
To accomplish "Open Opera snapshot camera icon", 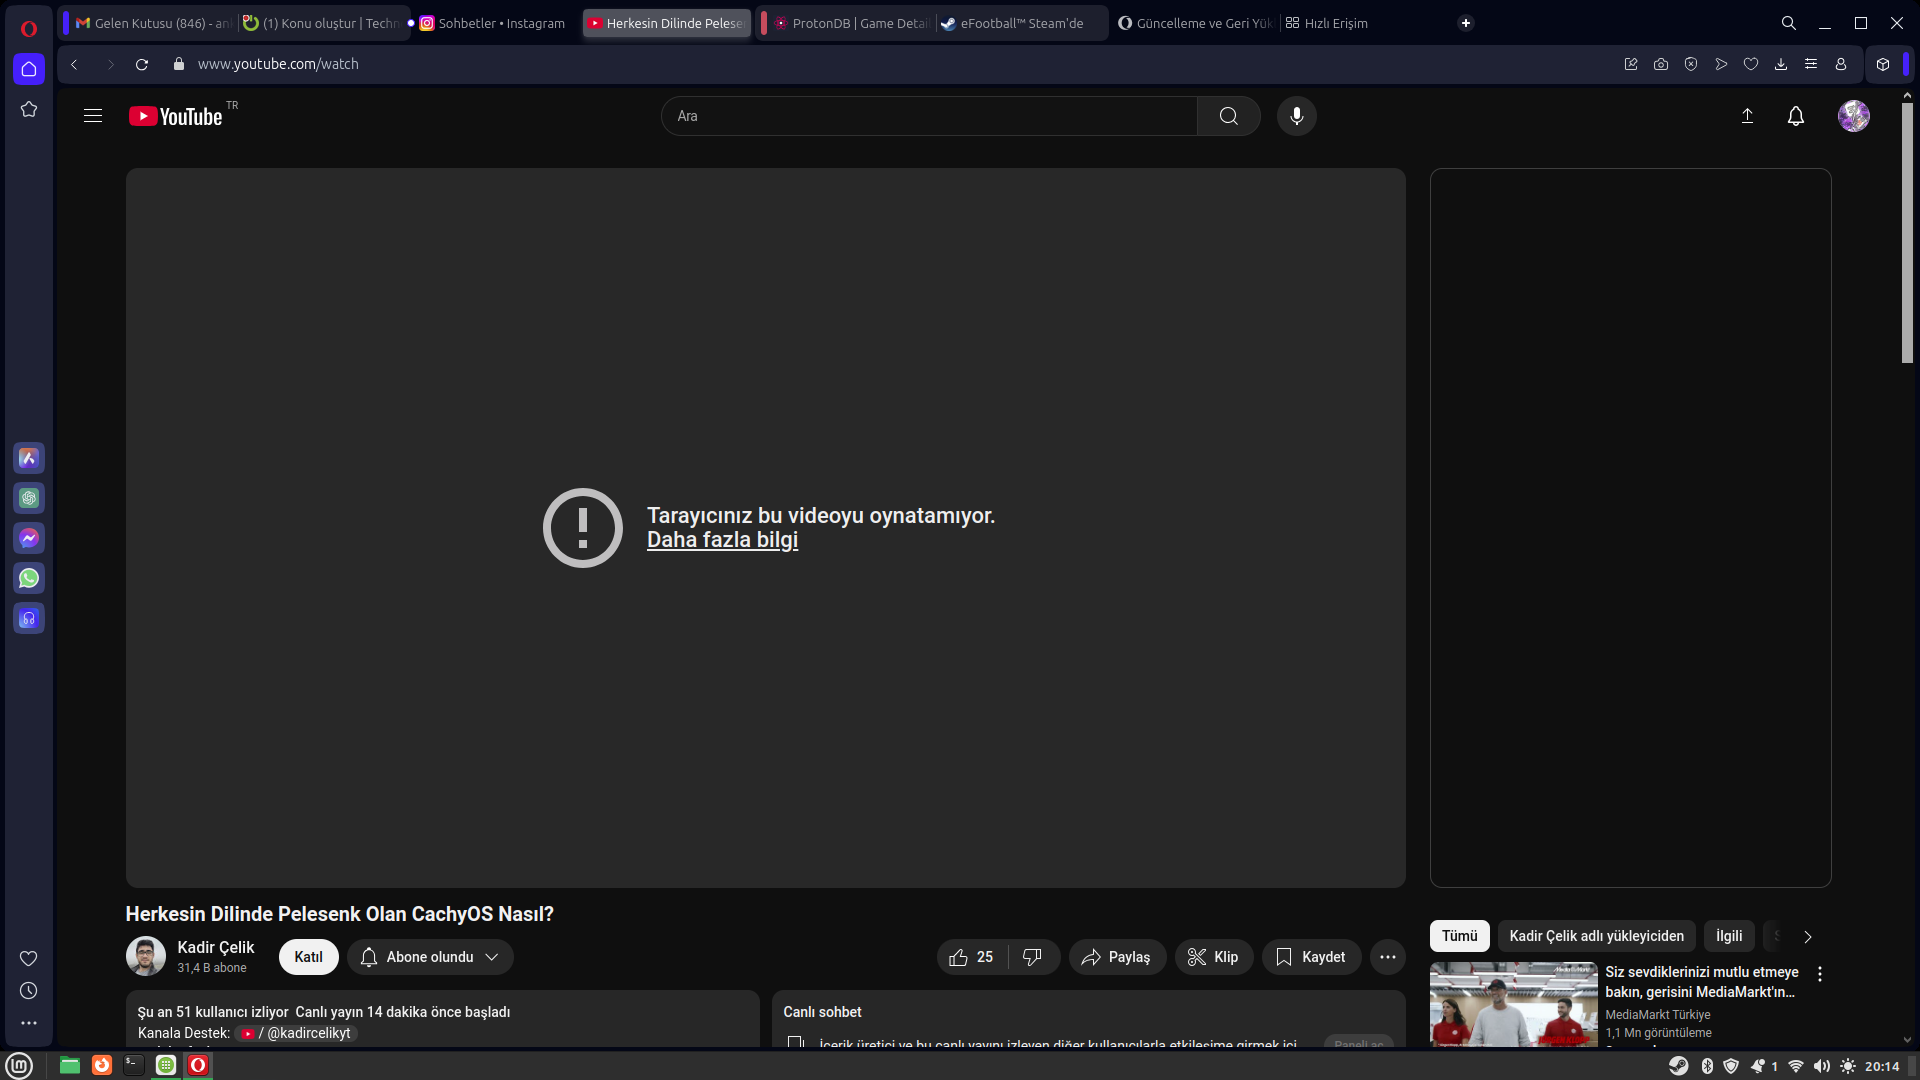I will (1661, 64).
